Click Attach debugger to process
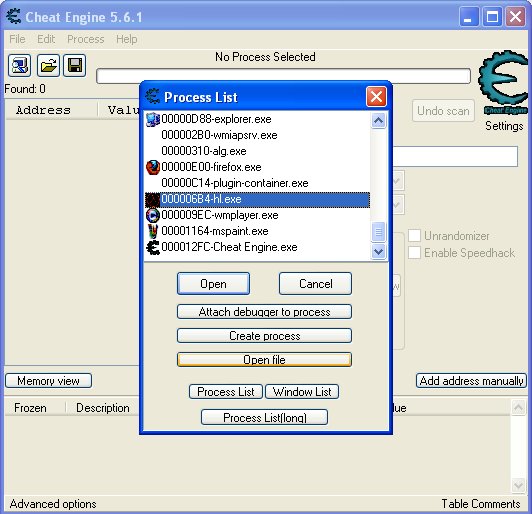The height and width of the screenshot is (514, 532). pyautogui.click(x=264, y=312)
